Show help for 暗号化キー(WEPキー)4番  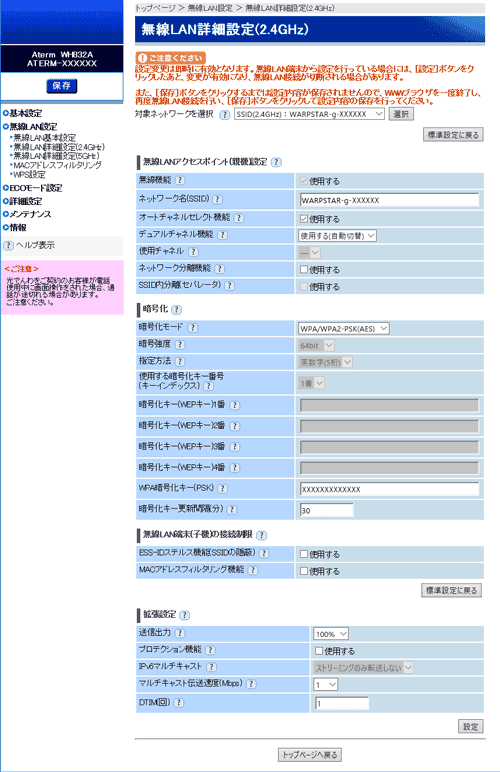point(234,468)
